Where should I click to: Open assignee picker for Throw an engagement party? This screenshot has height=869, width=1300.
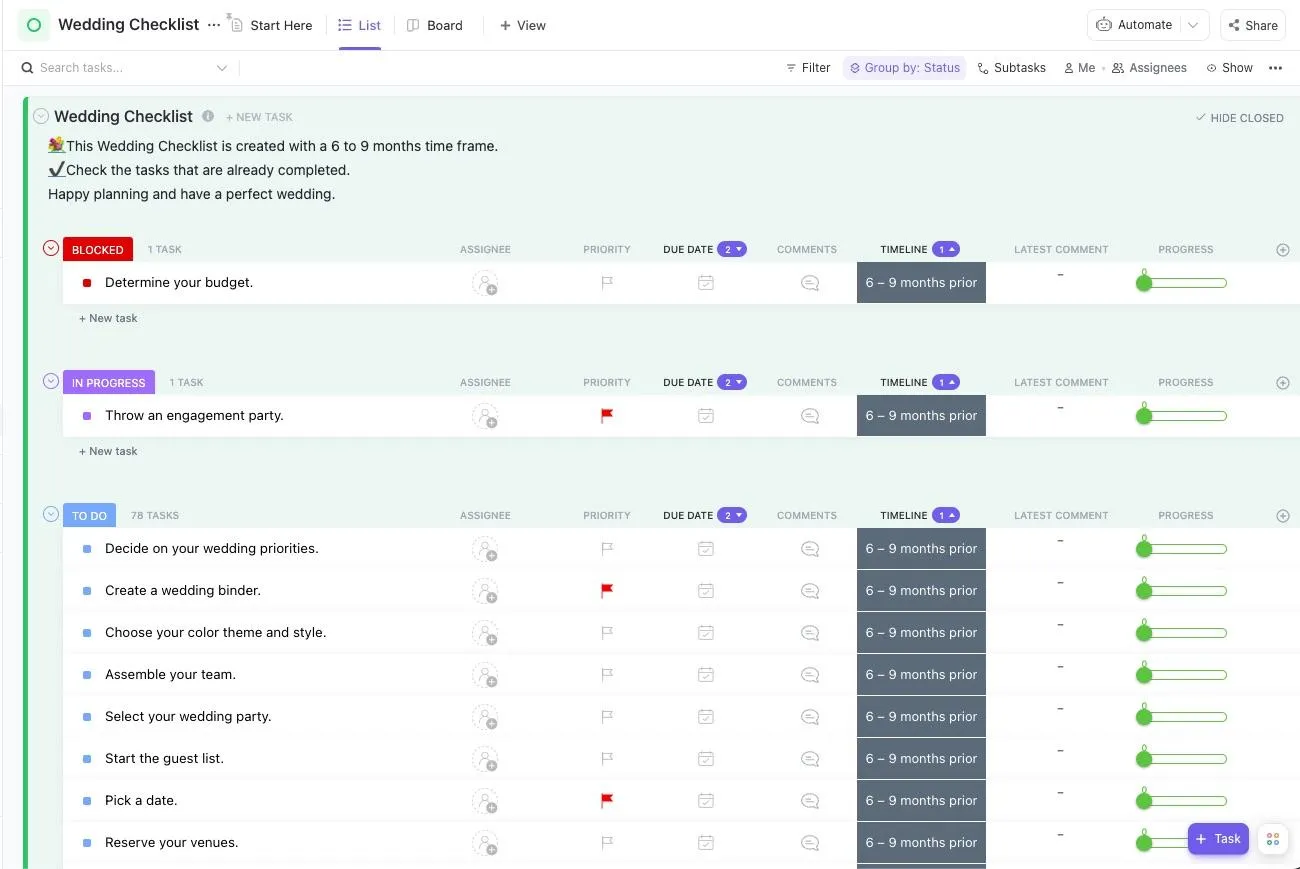pyautogui.click(x=485, y=416)
